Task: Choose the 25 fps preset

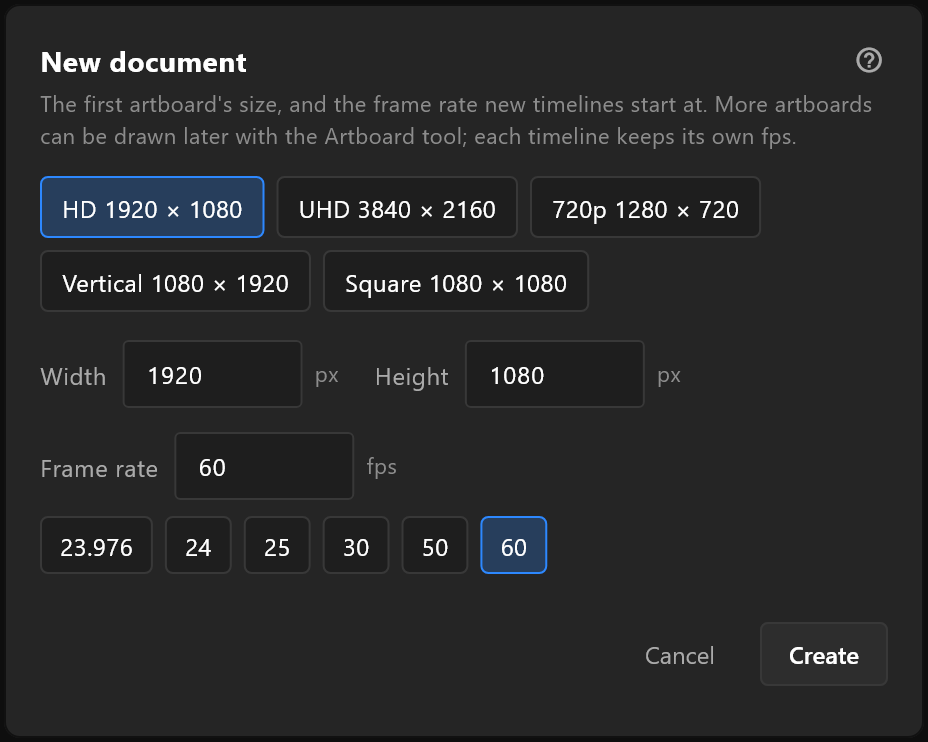Action: pos(277,545)
